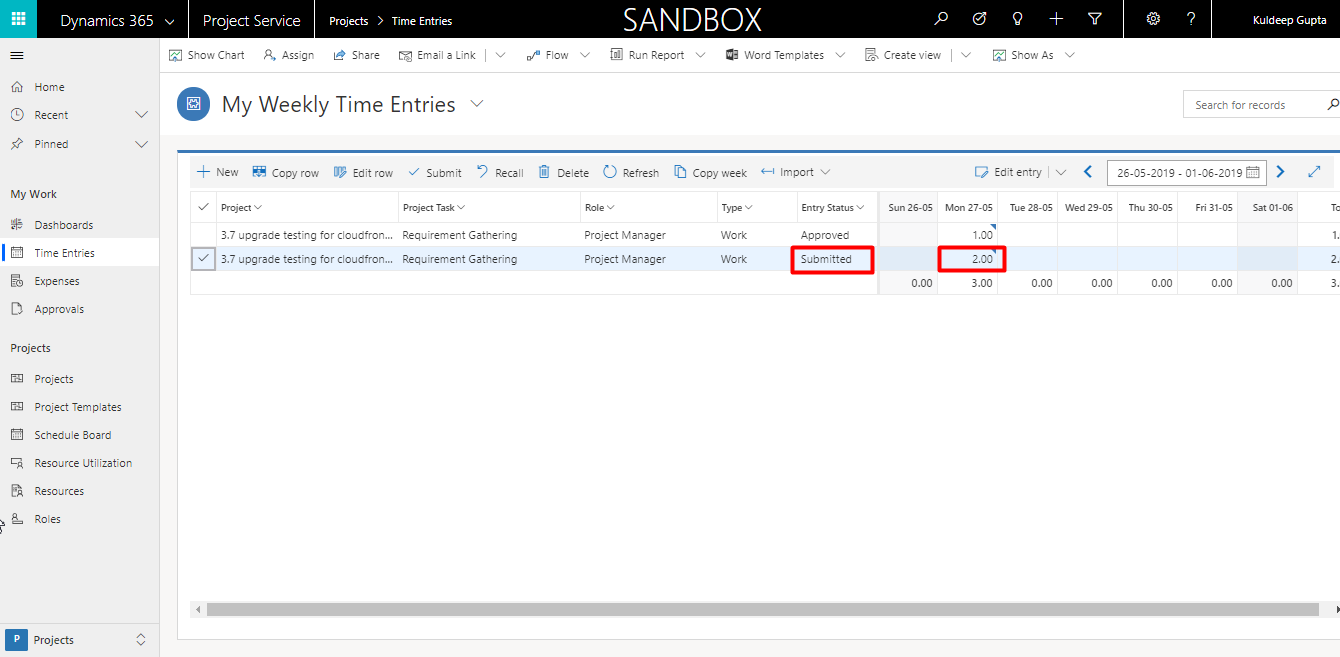Open the Entry Status column filter
This screenshot has width=1340, height=657.
[x=861, y=207]
